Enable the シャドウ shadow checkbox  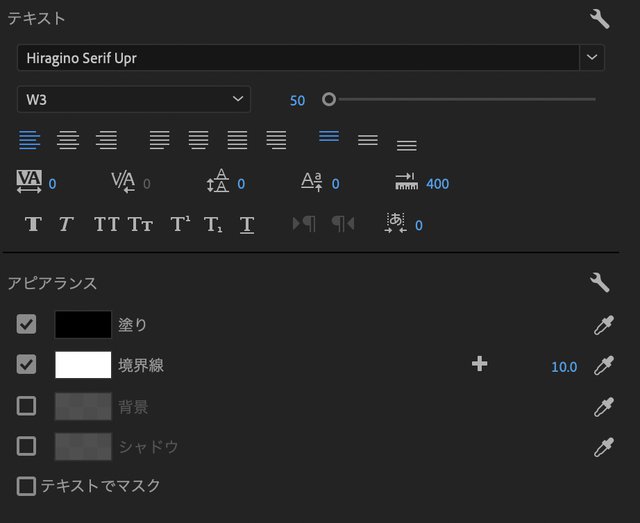(27, 446)
